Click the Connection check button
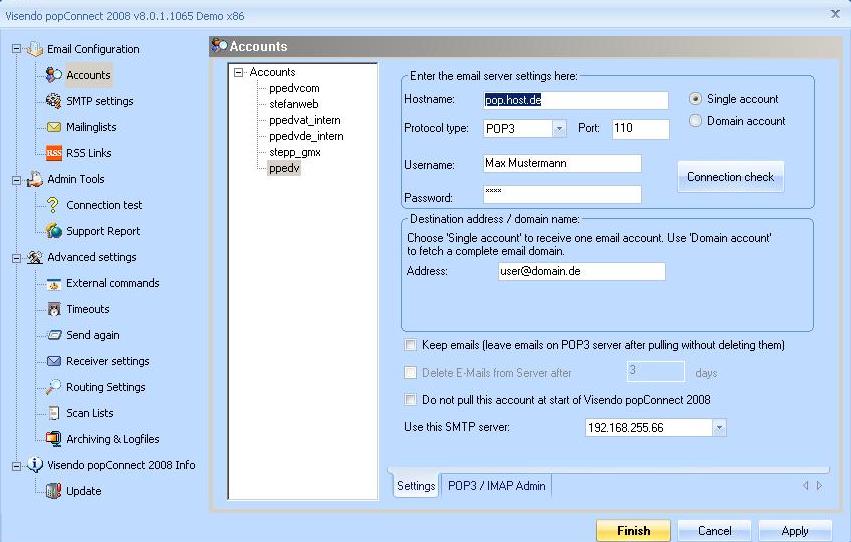Viewport: 851px width, 542px height. click(x=731, y=177)
